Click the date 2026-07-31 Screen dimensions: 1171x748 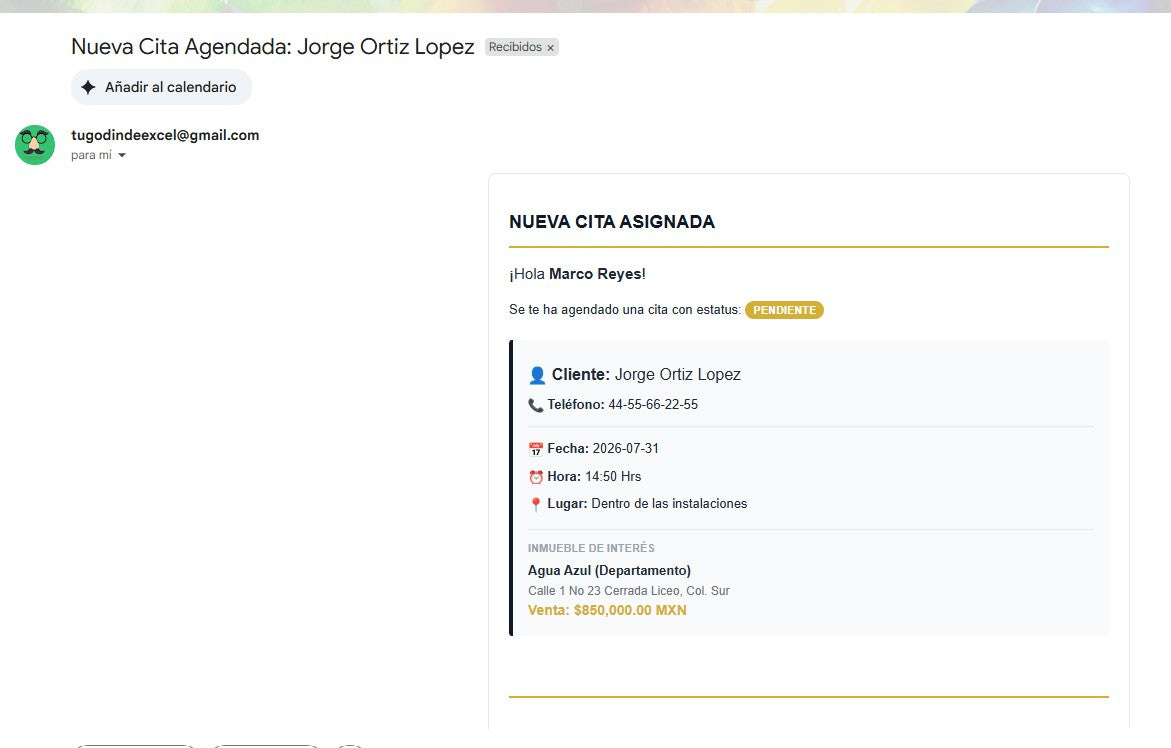(x=625, y=449)
